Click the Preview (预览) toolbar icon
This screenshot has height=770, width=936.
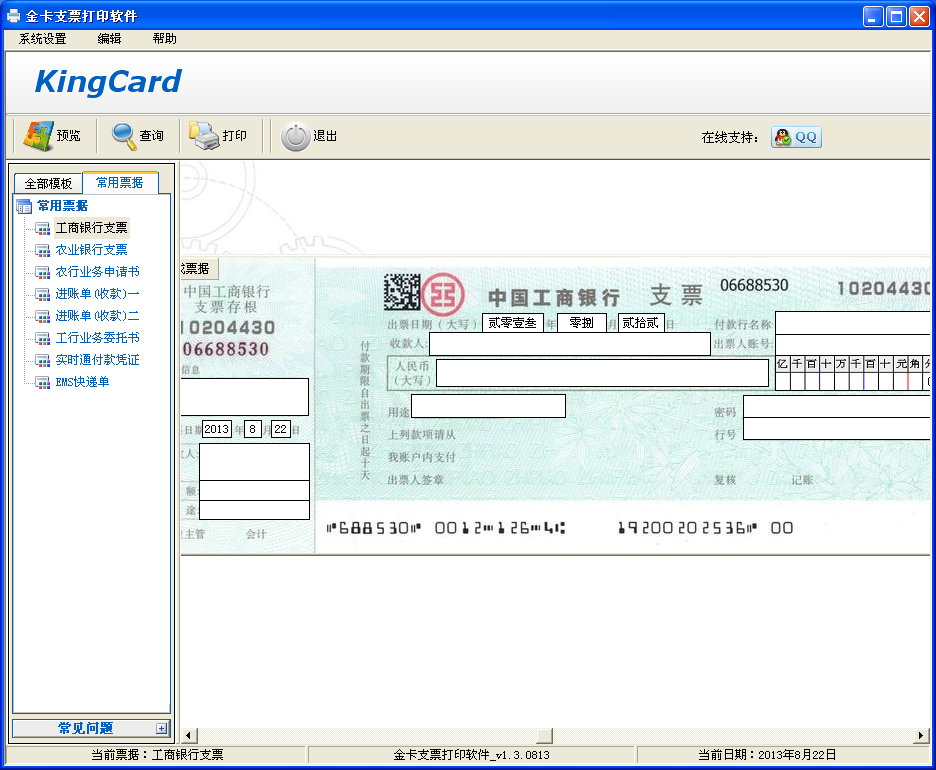tap(50, 136)
